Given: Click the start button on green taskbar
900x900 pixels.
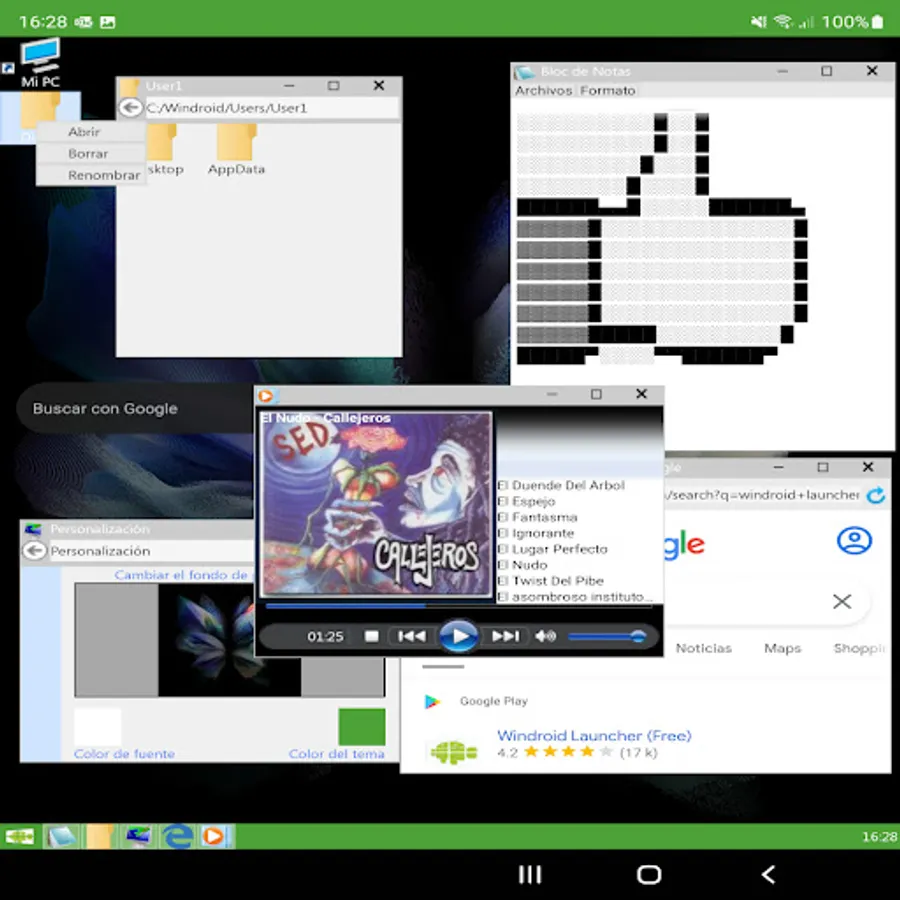Looking at the screenshot, I should coord(19,836).
